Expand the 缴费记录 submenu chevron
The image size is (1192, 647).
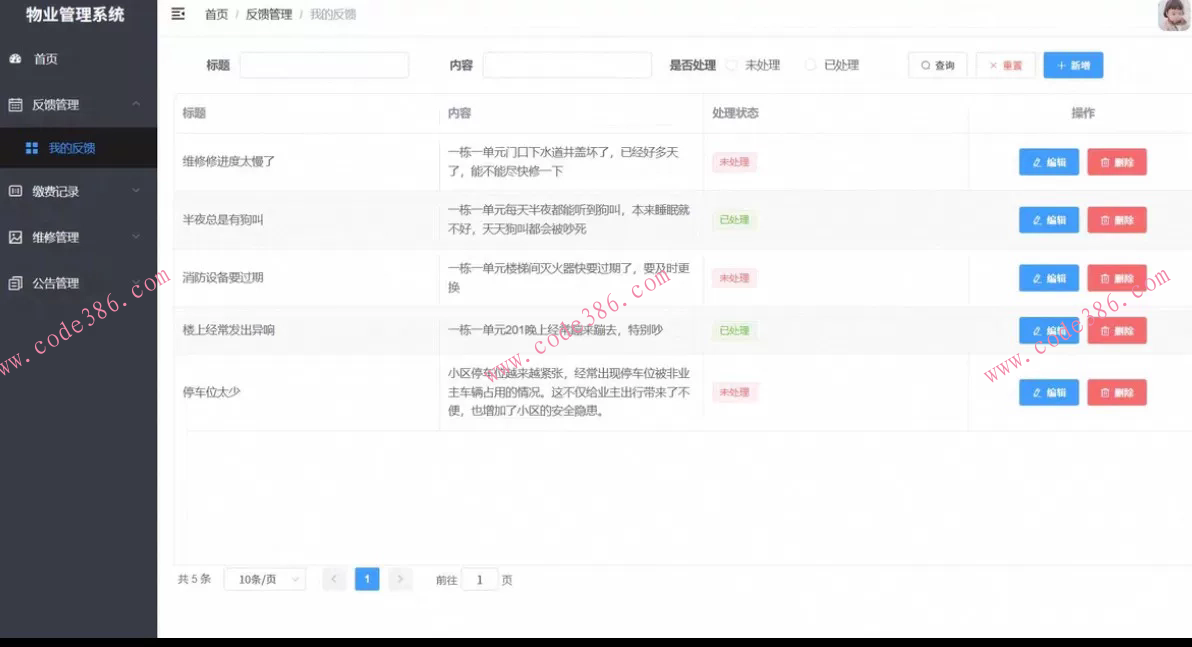(x=136, y=190)
